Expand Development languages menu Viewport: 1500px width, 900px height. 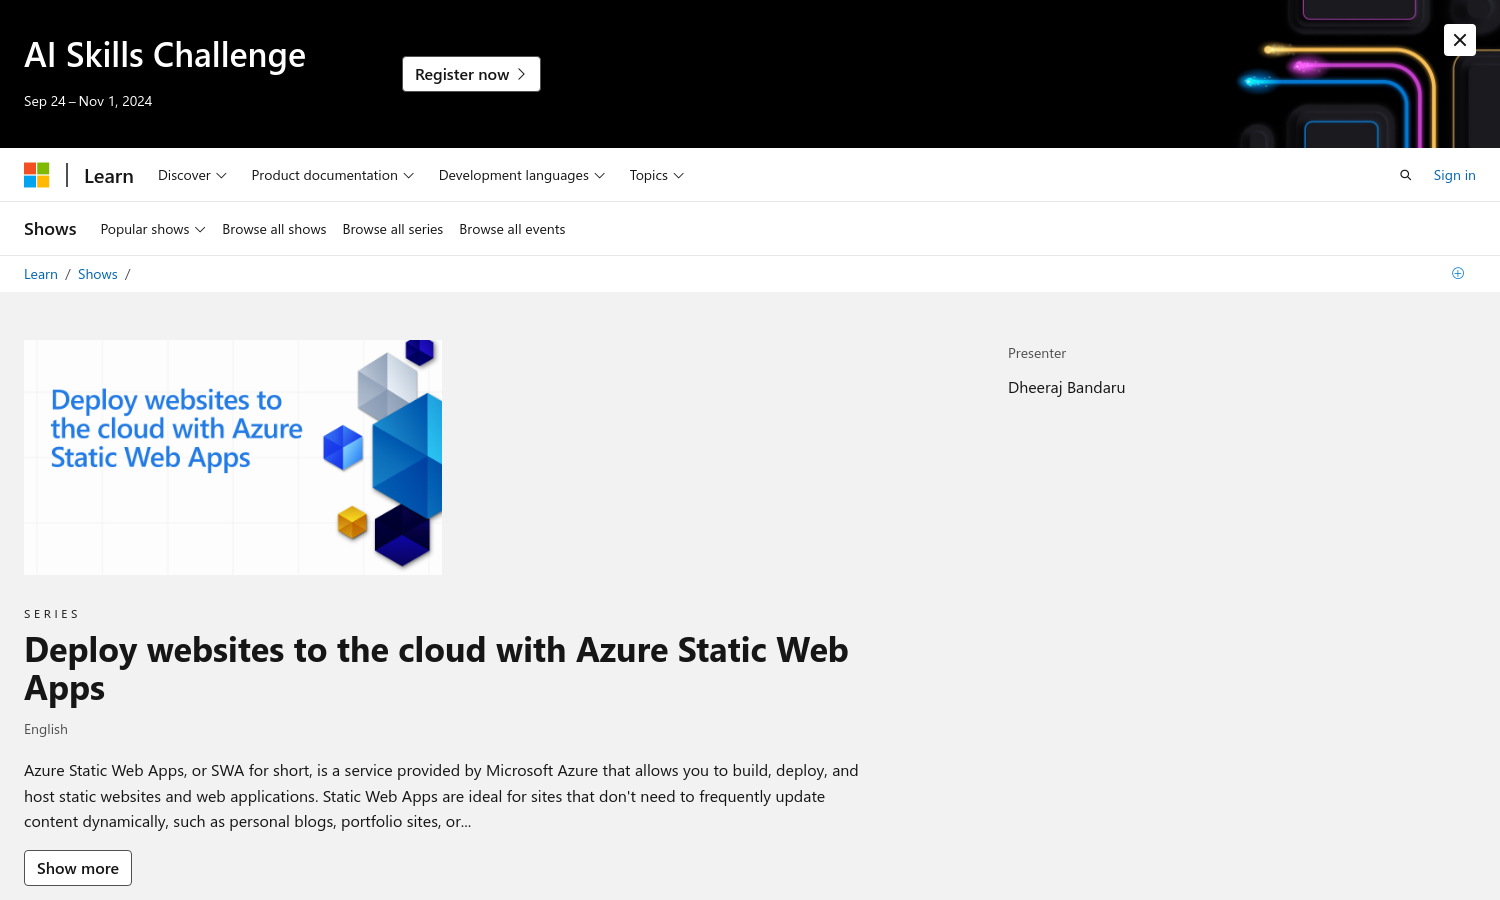(521, 175)
